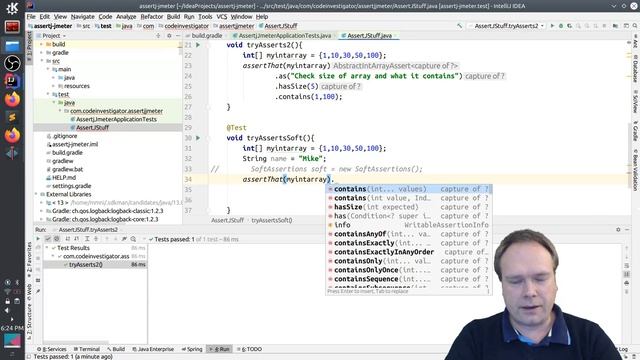Expand the gradle folder in project tree

coord(42,53)
